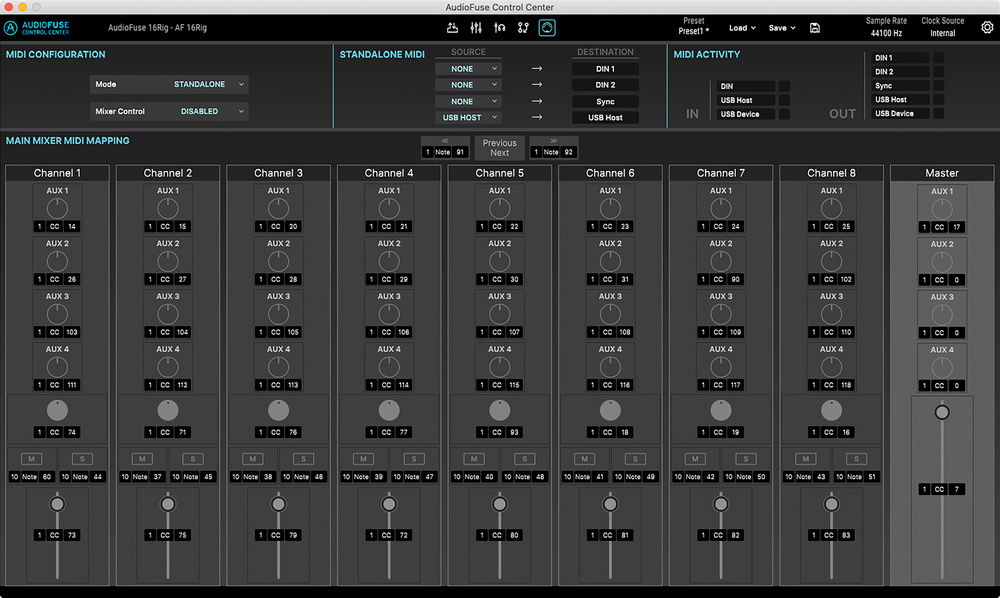
Task: Open the Save preset menu
Action: [x=781, y=28]
